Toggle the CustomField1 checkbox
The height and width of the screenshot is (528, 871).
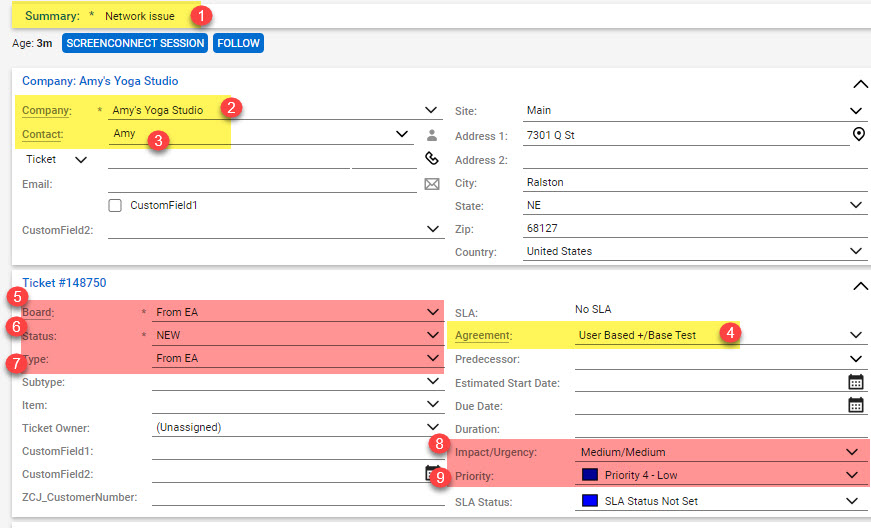pos(118,206)
